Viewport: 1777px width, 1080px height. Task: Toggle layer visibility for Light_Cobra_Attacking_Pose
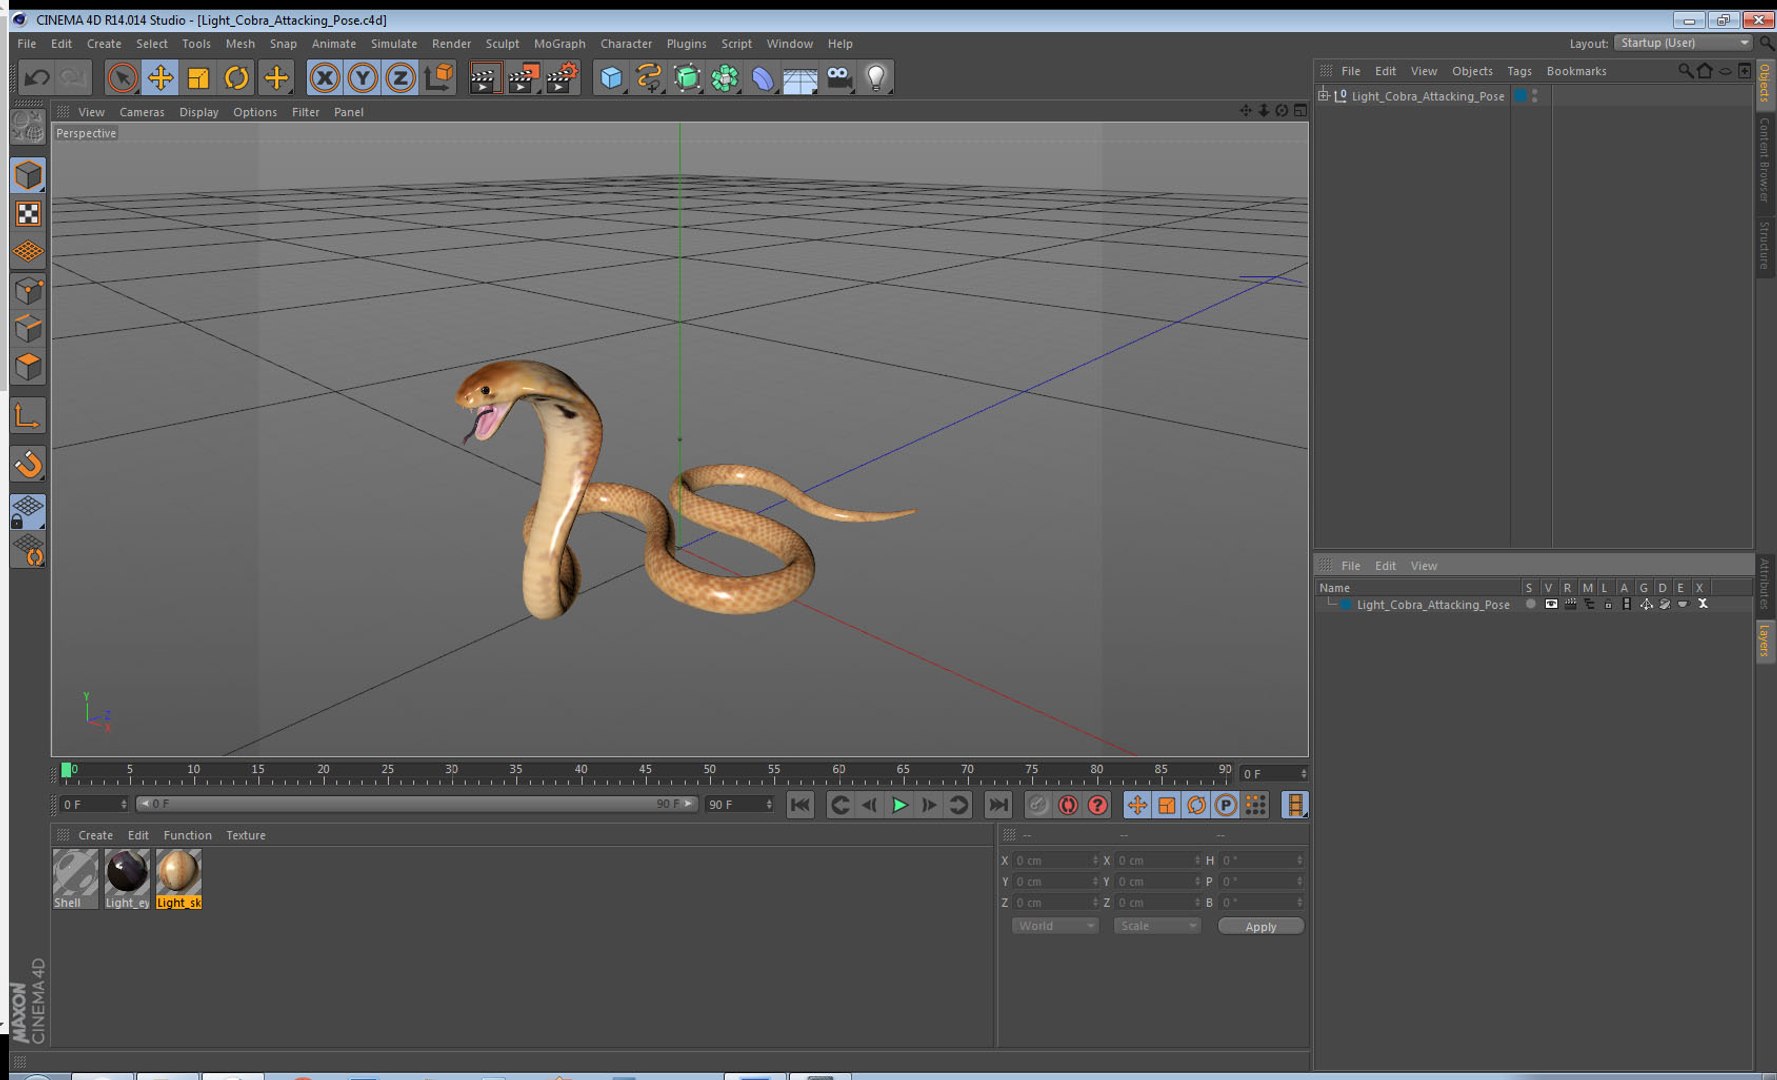[x=1550, y=604]
